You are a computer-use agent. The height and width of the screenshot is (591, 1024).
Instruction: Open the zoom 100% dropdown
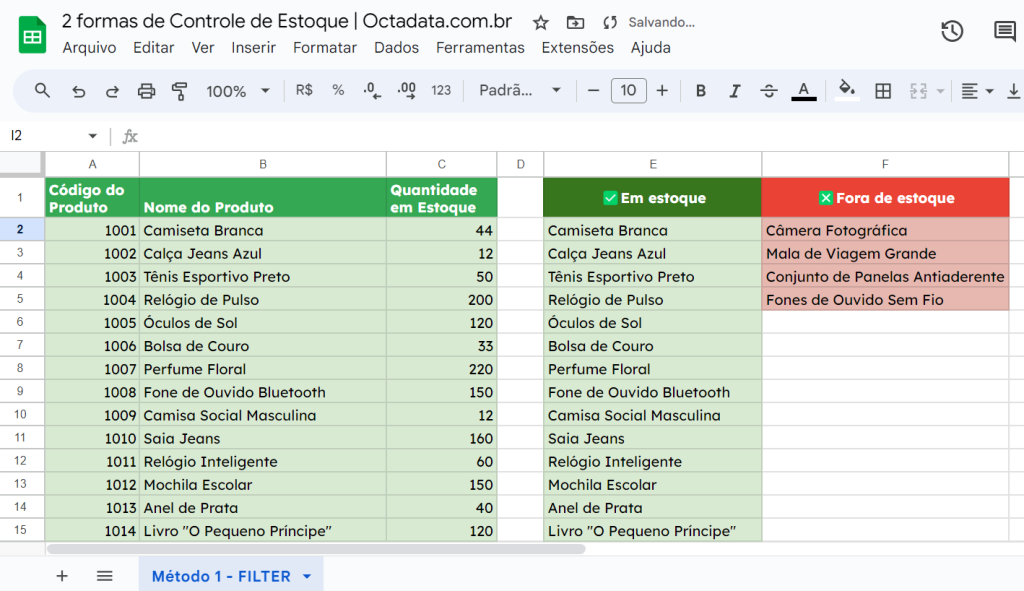(238, 91)
